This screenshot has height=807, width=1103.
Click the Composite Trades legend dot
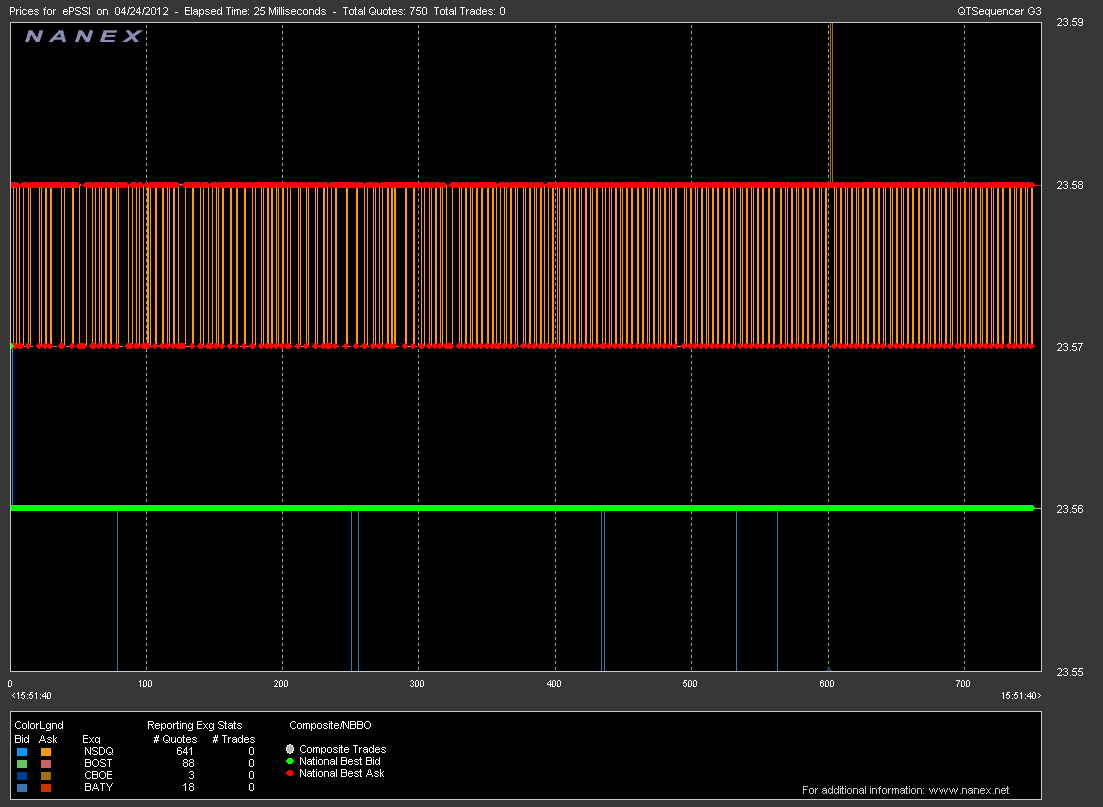tap(291, 749)
